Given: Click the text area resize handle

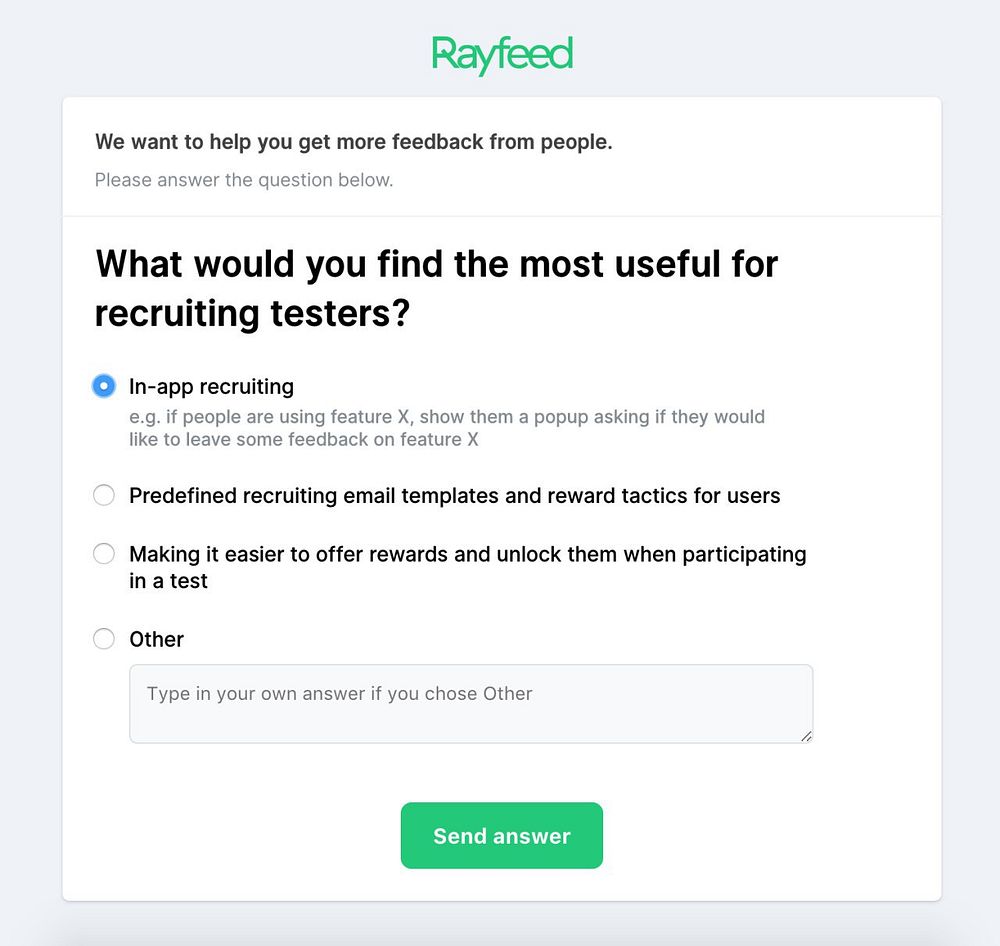Looking at the screenshot, I should (x=806, y=736).
